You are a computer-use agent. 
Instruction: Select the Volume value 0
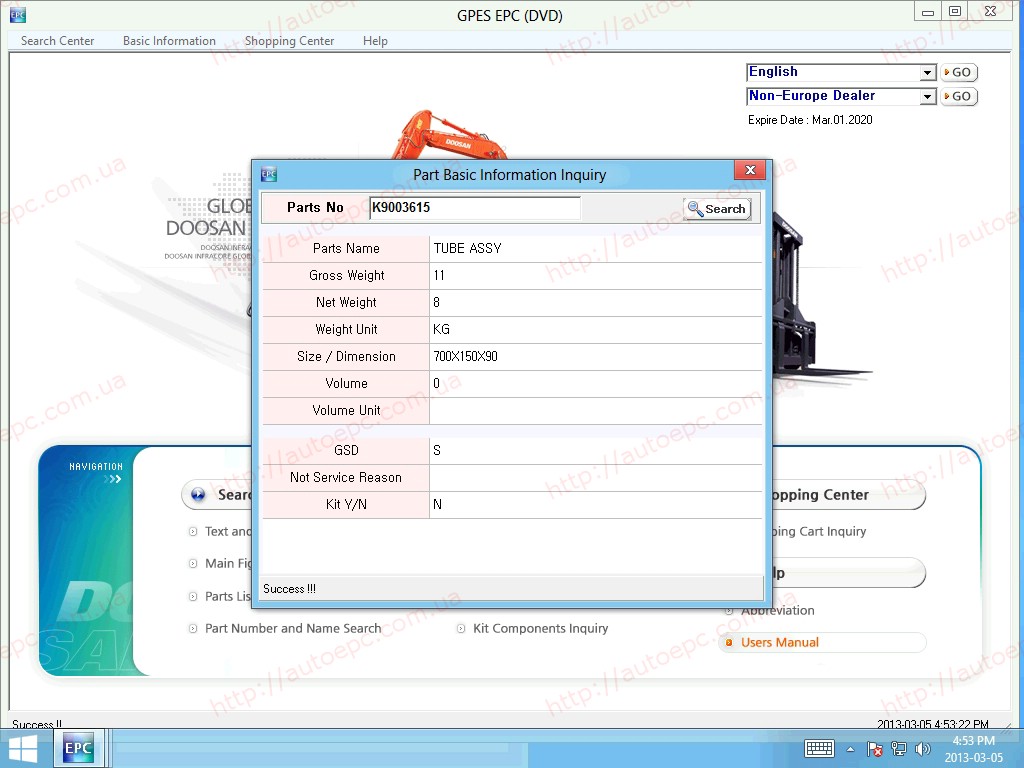[x=436, y=383]
